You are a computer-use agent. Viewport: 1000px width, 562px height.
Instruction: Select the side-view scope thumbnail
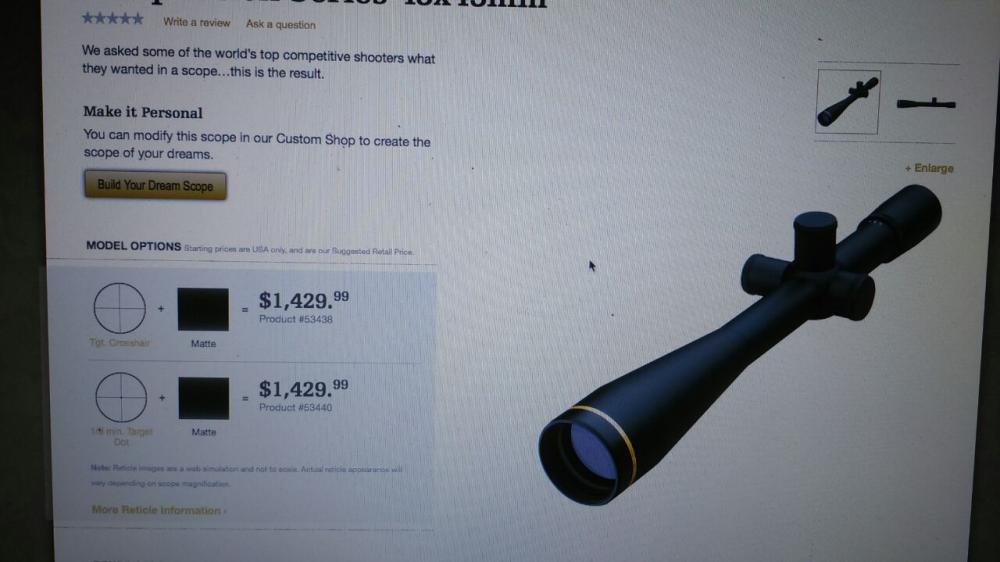[926, 103]
